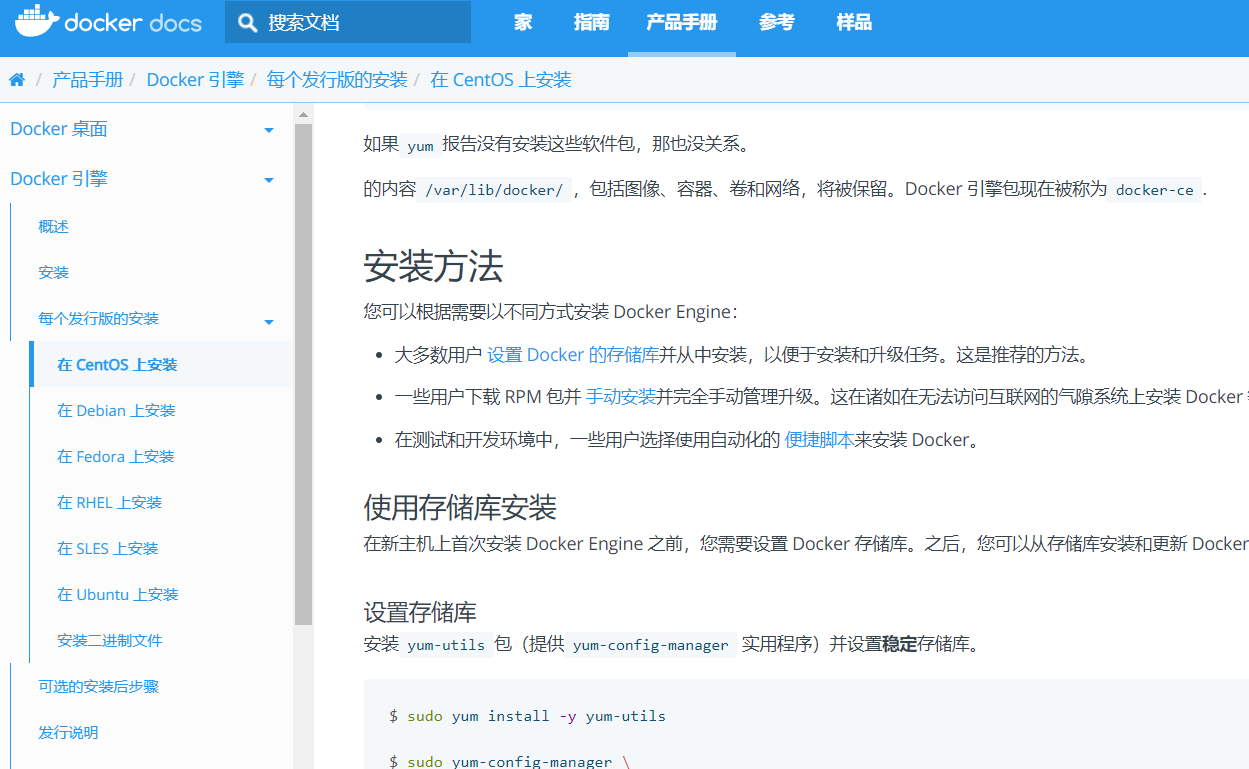Follow the 手动安装 link
The height and width of the screenshot is (769, 1249).
point(621,397)
